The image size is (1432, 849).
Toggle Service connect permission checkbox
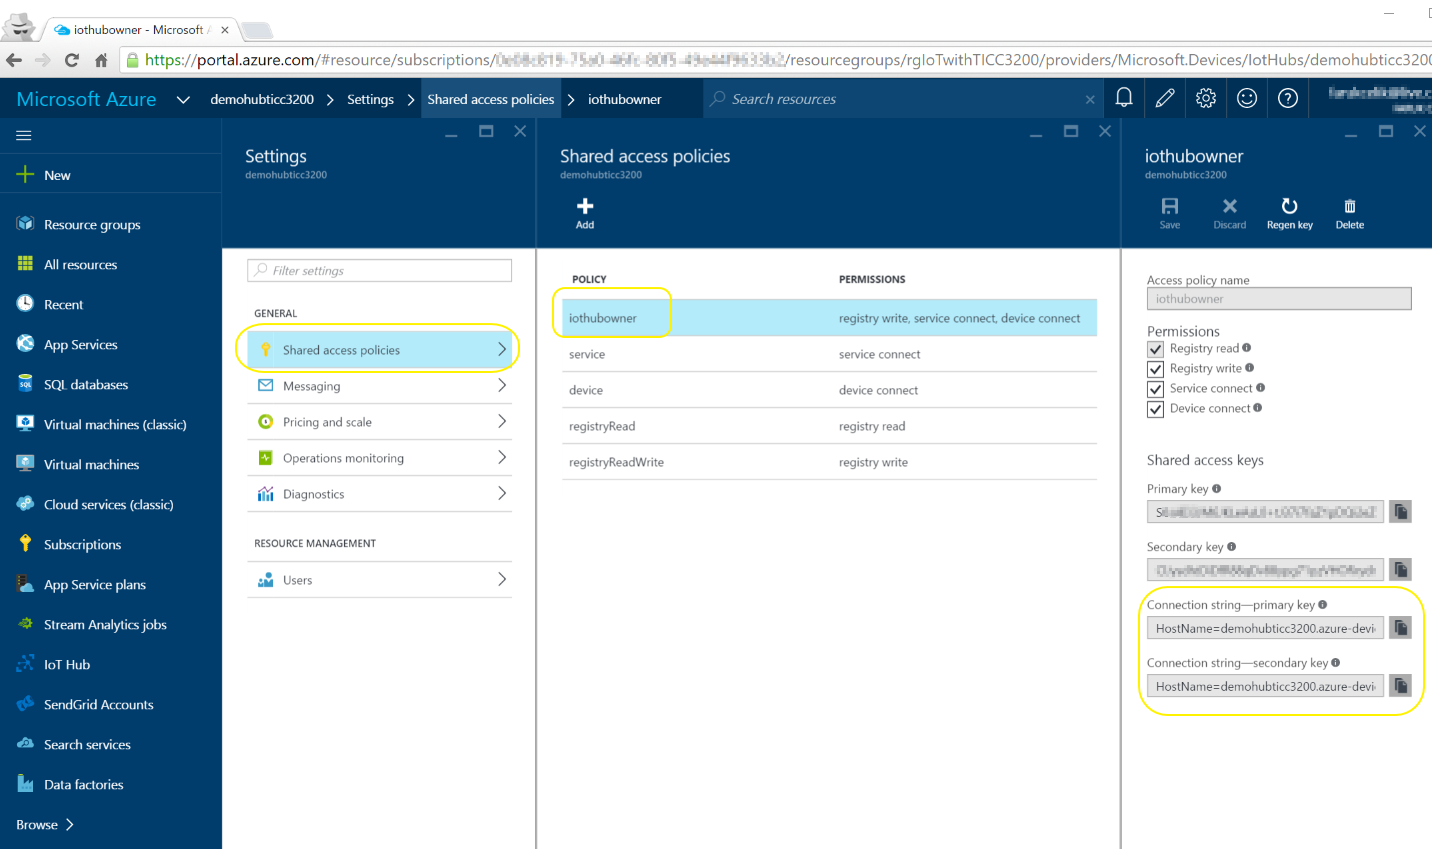pyautogui.click(x=1156, y=389)
